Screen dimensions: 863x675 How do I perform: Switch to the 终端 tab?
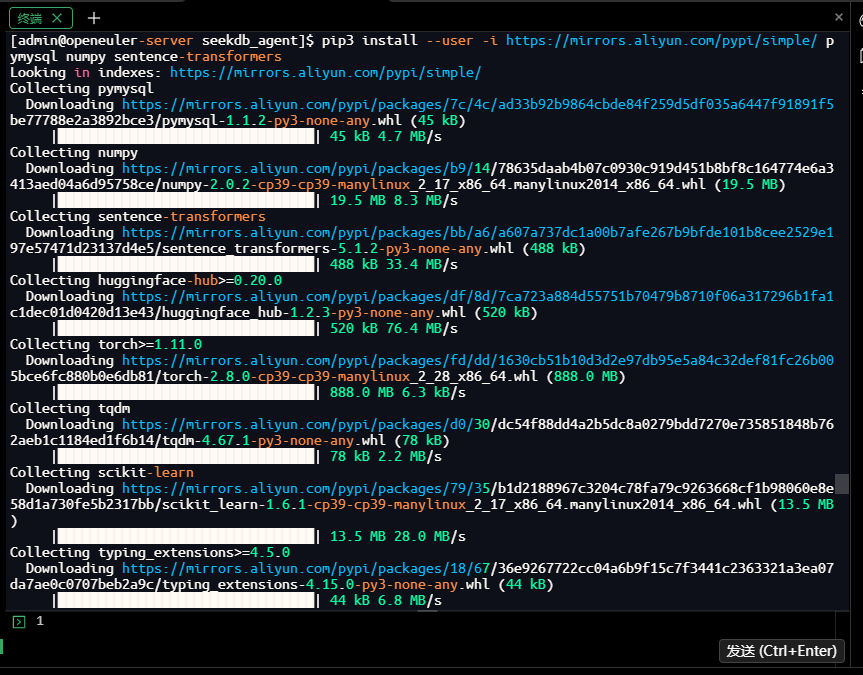(30, 18)
